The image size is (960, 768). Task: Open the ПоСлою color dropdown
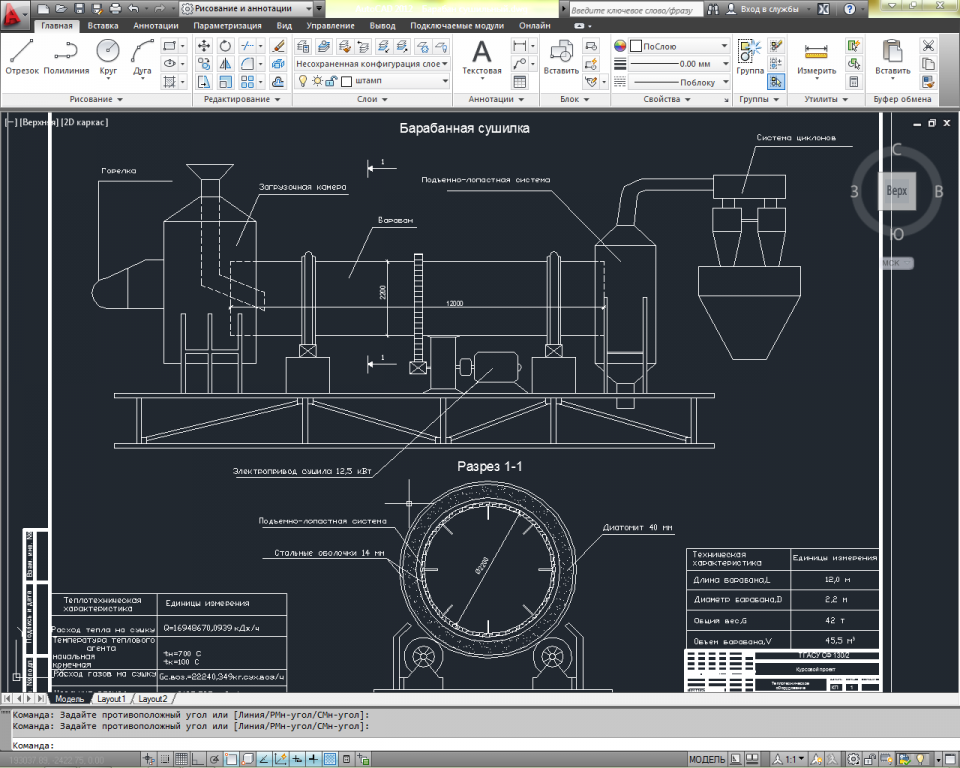(x=680, y=46)
